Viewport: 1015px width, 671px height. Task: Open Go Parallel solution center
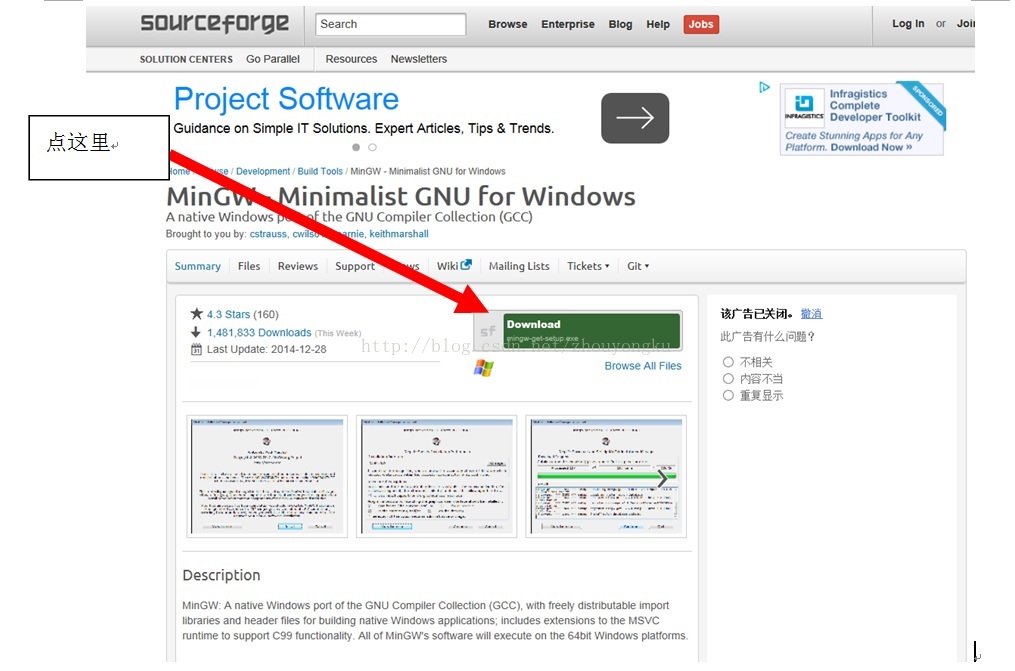273,59
